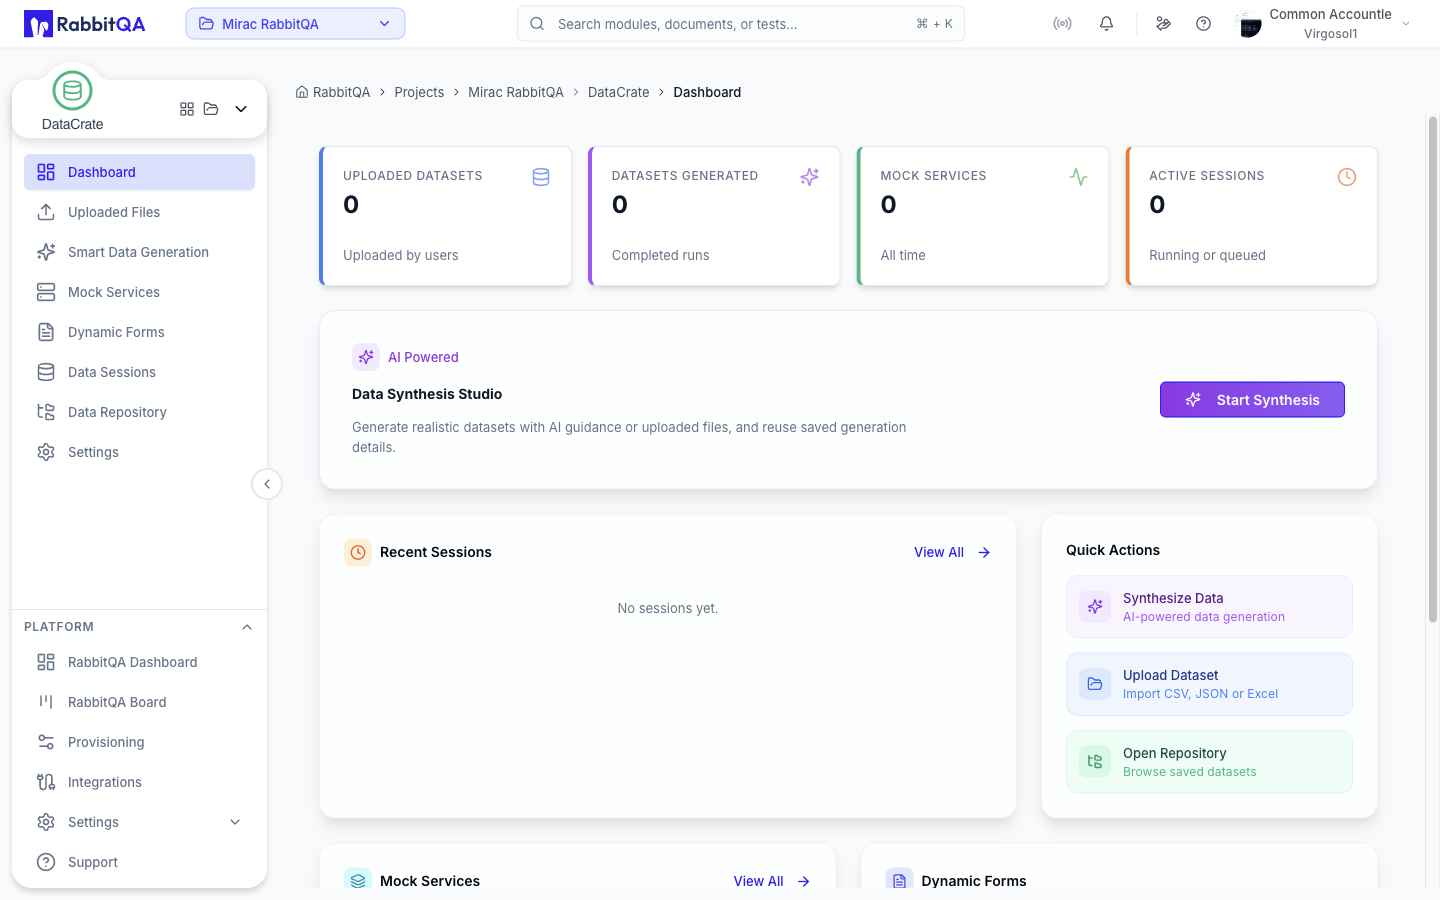Image resolution: width=1440 pixels, height=900 pixels.
Task: Collapse the sidebar with the arrow button
Action: (267, 484)
